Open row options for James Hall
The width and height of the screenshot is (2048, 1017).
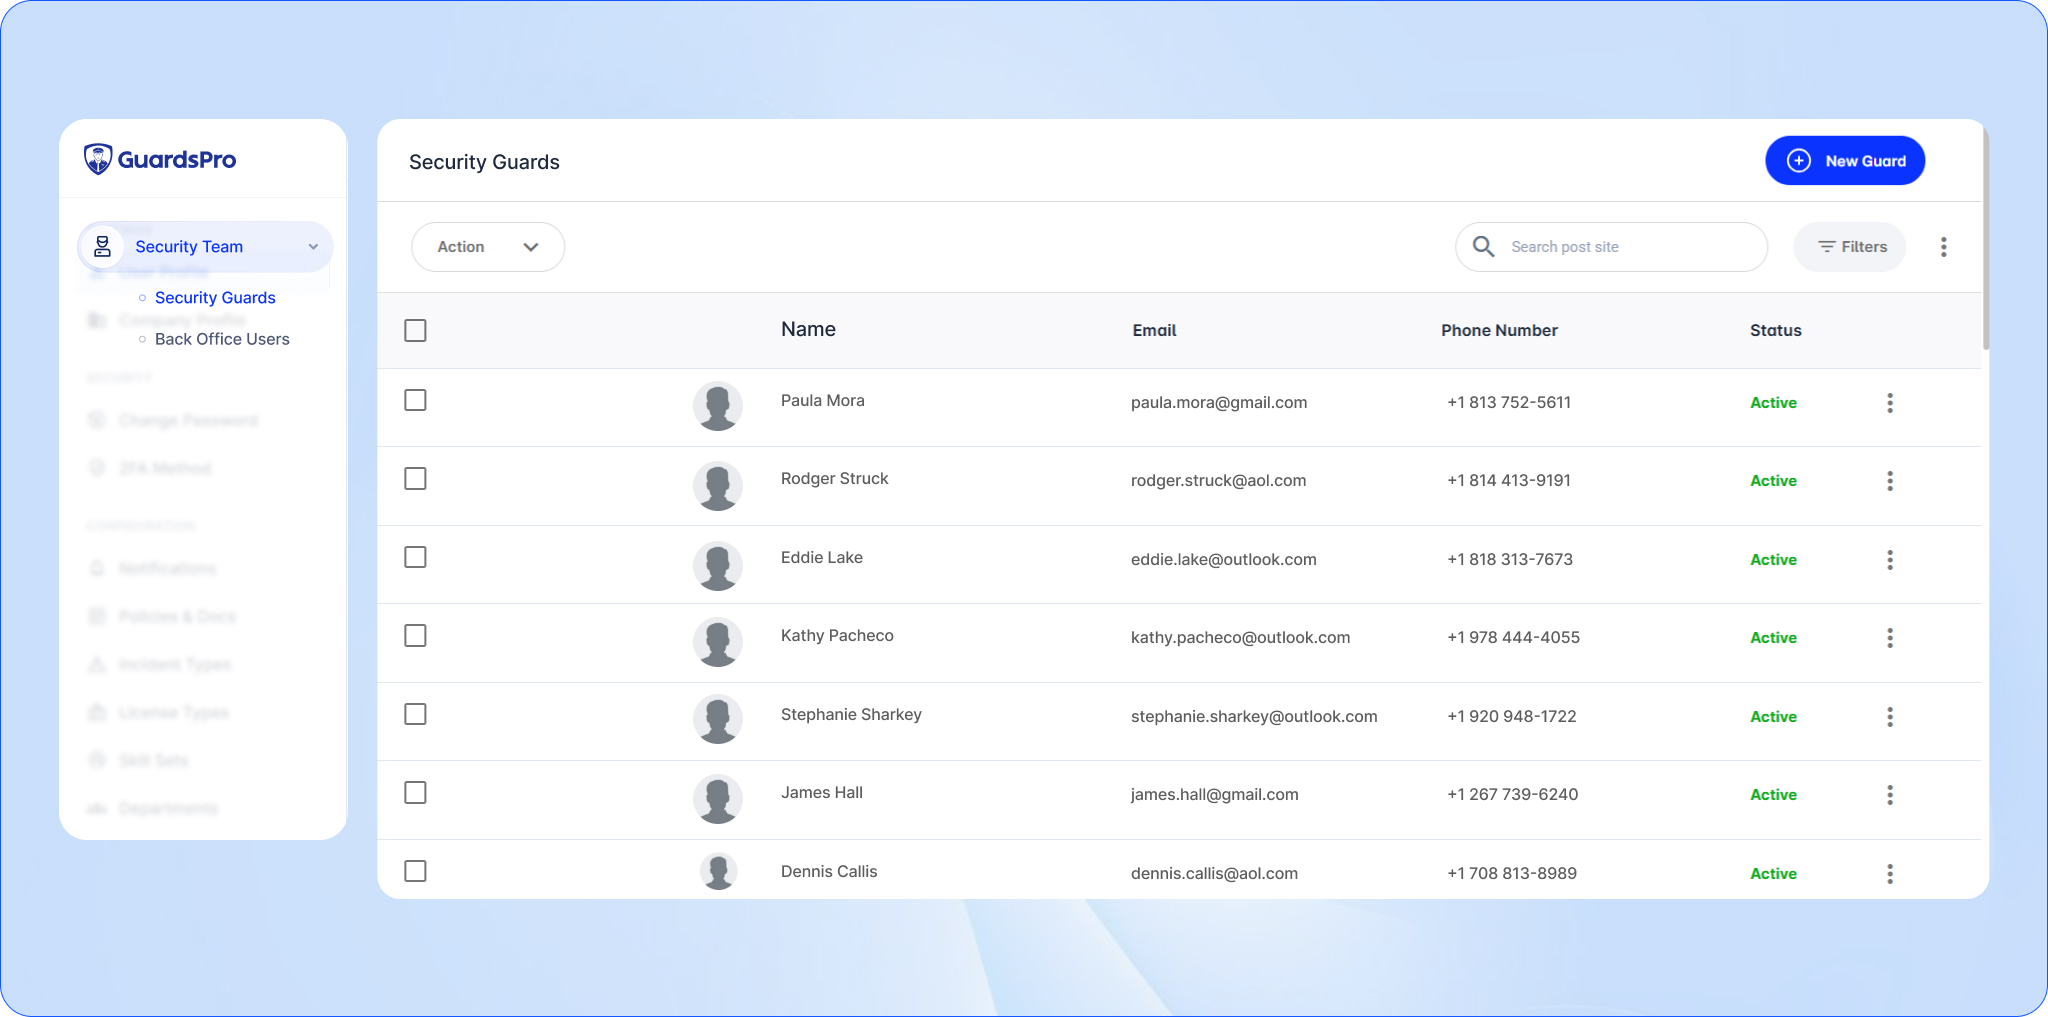coord(1890,795)
